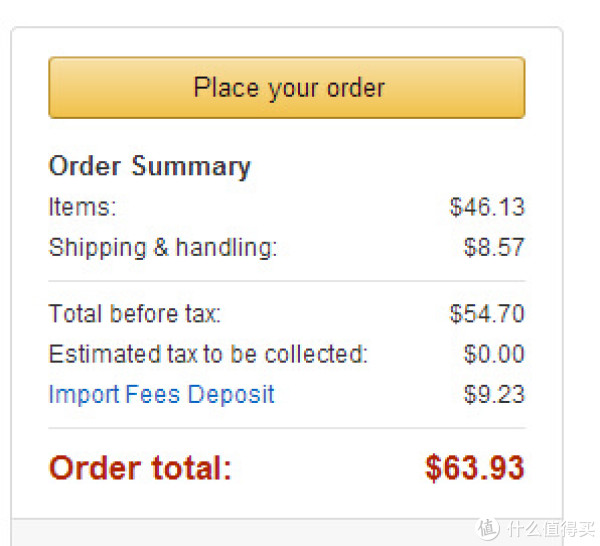Click the Estimated tax to be collected label
This screenshot has height=546, width=600.
click(208, 354)
